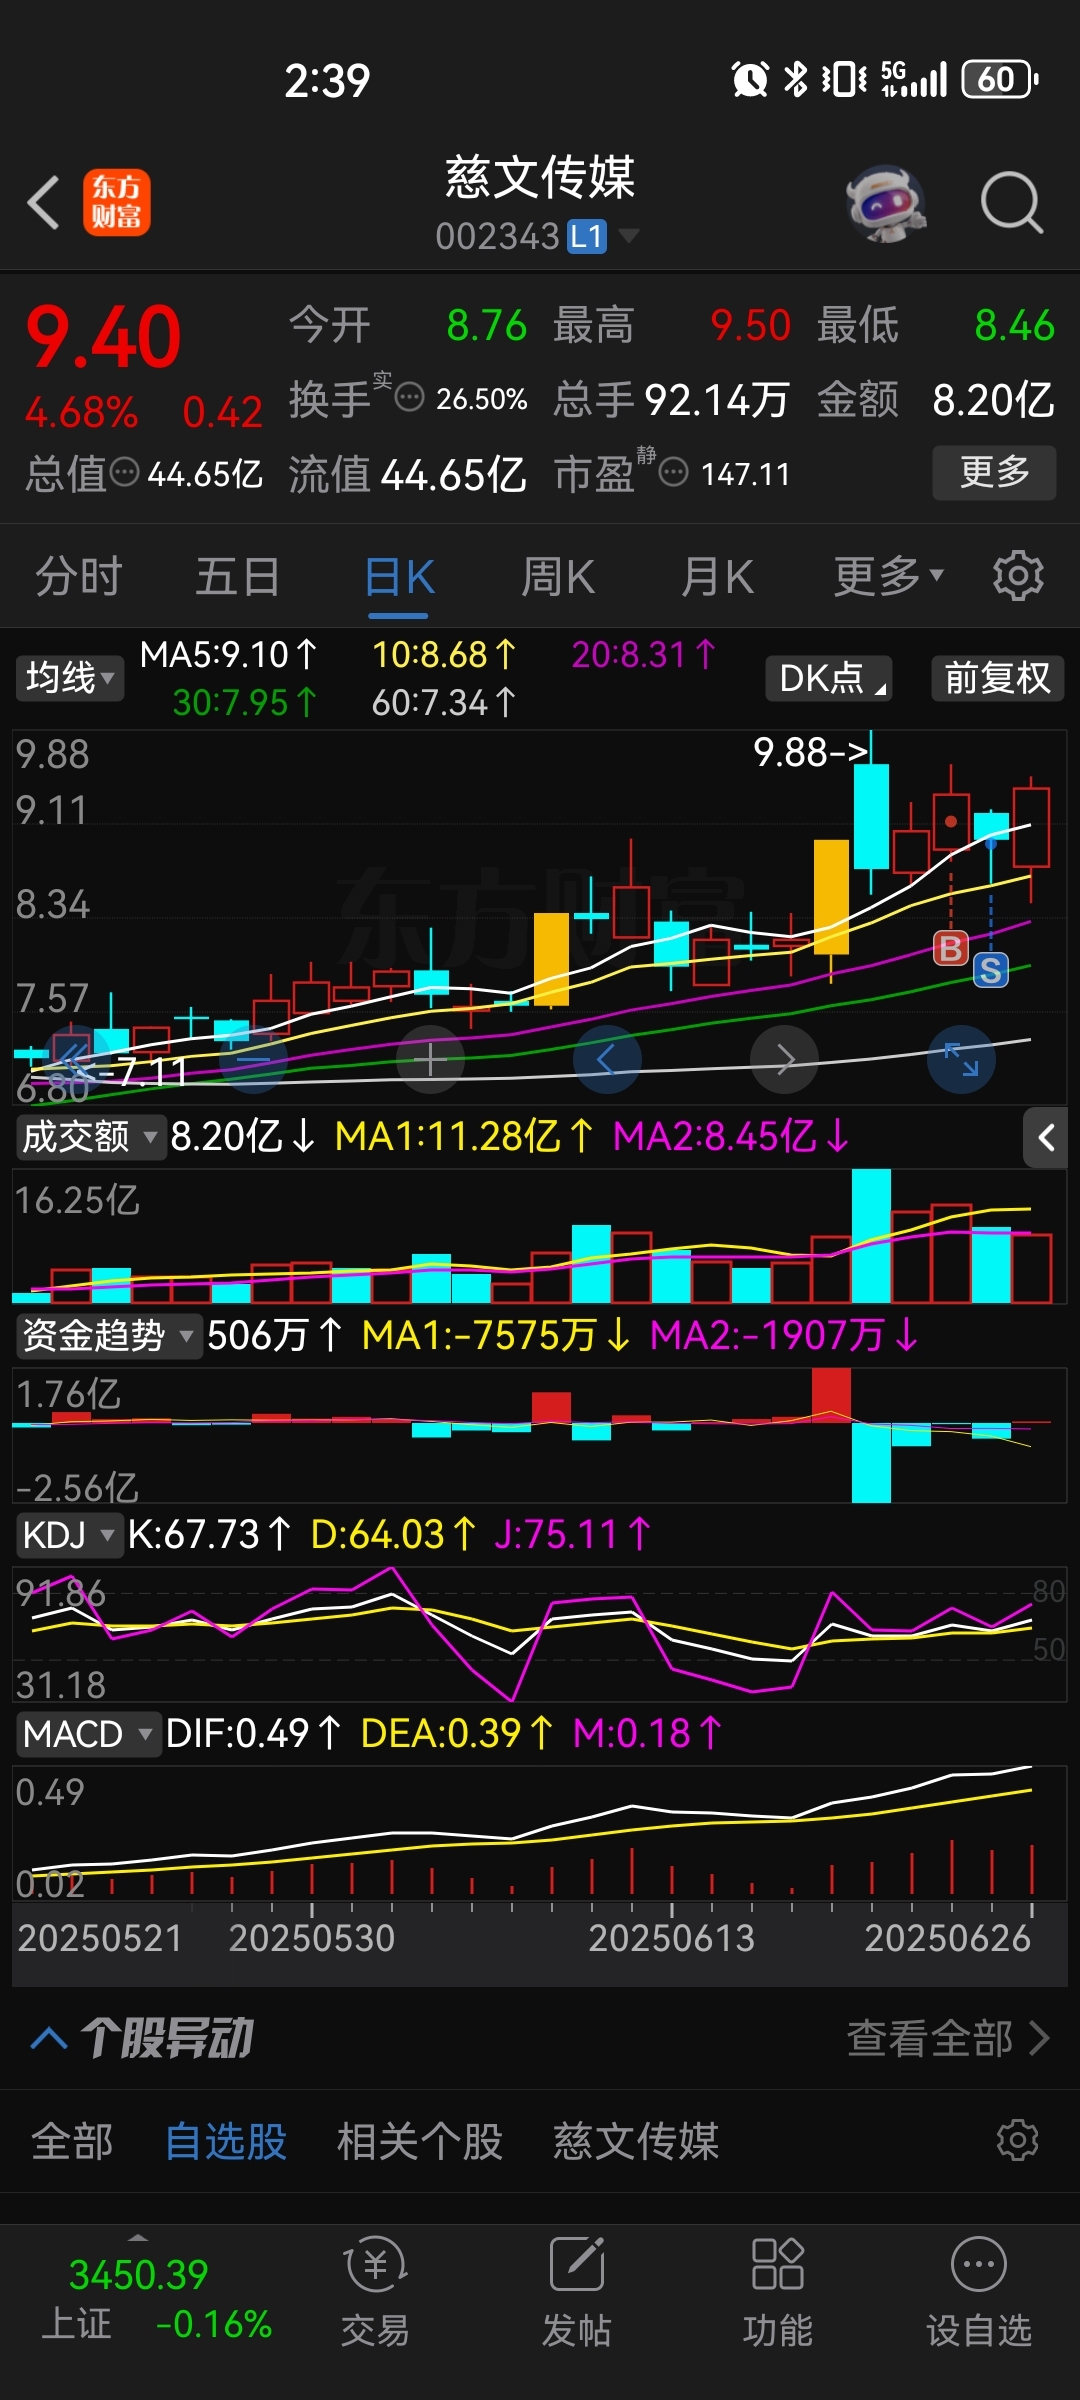Expand chart to fullscreen icon
Screen dimensions: 1080x2400
click(961, 1059)
